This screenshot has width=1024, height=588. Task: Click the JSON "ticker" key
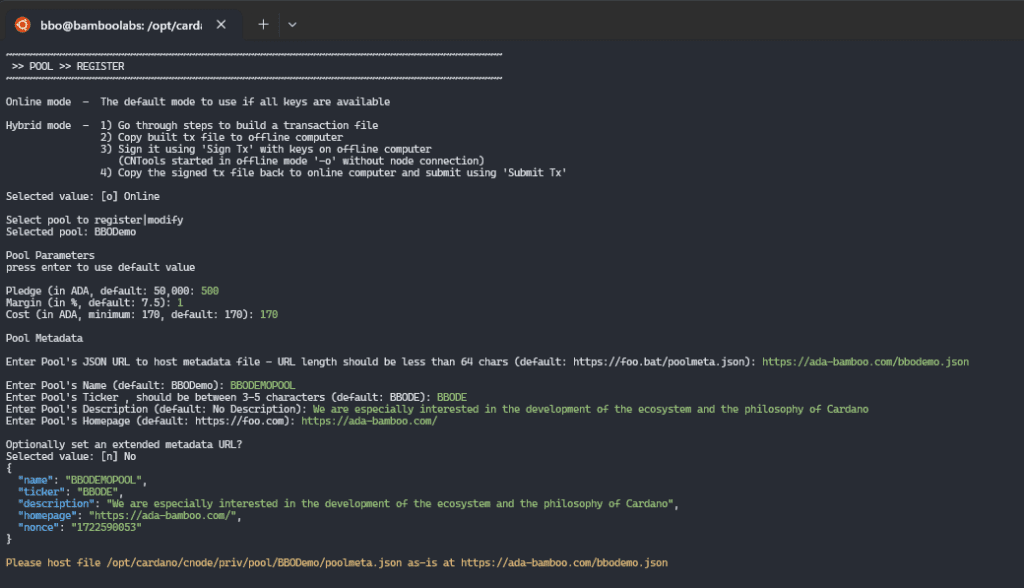pos(41,492)
